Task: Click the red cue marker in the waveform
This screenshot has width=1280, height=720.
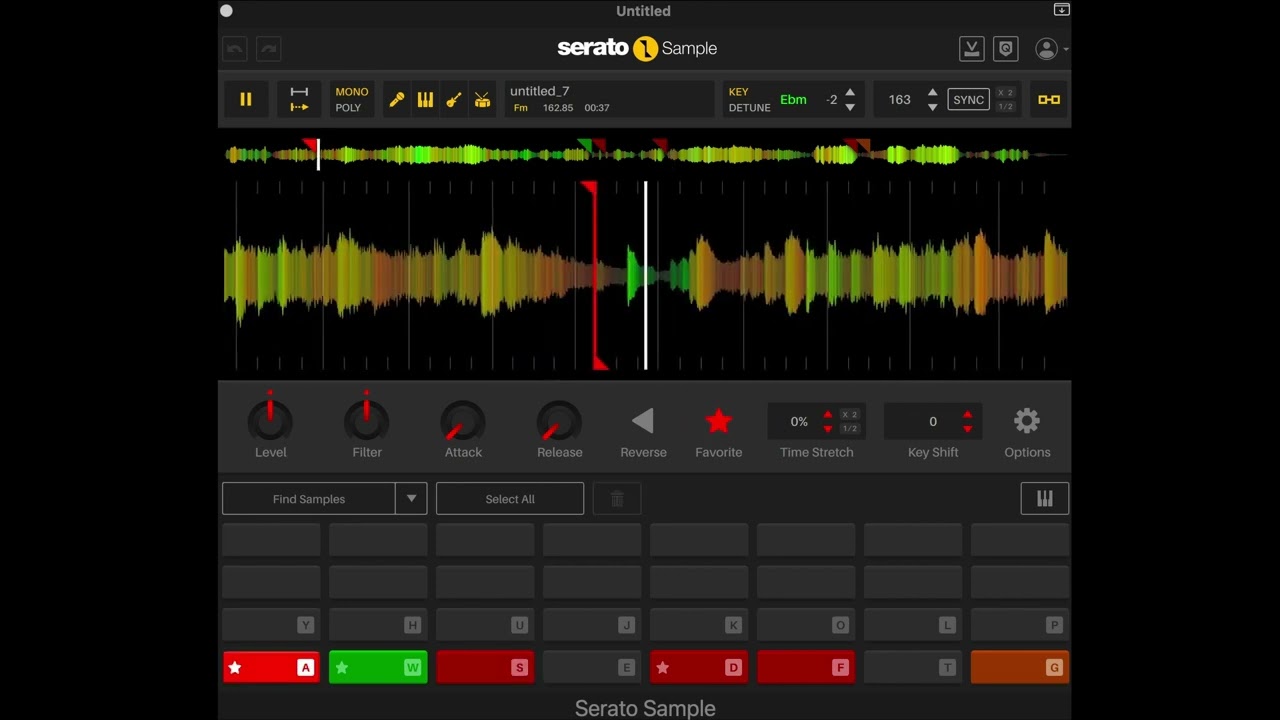Action: coord(595,275)
